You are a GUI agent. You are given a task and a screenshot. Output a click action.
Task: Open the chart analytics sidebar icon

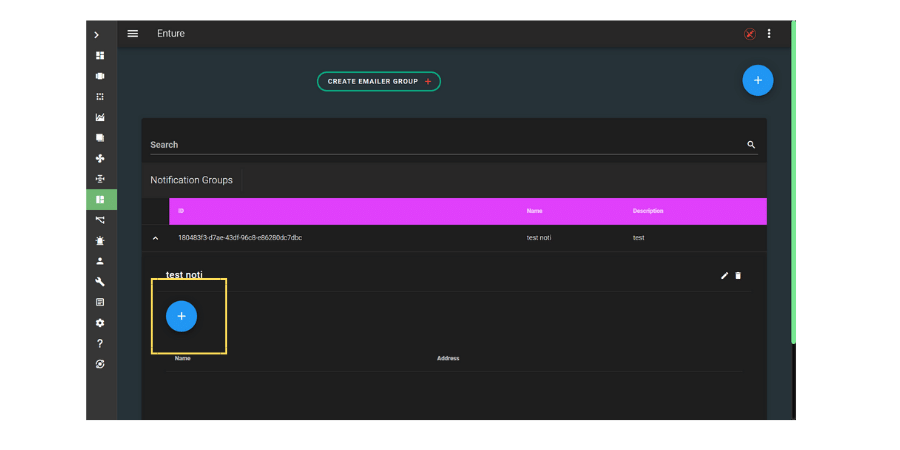click(x=100, y=117)
